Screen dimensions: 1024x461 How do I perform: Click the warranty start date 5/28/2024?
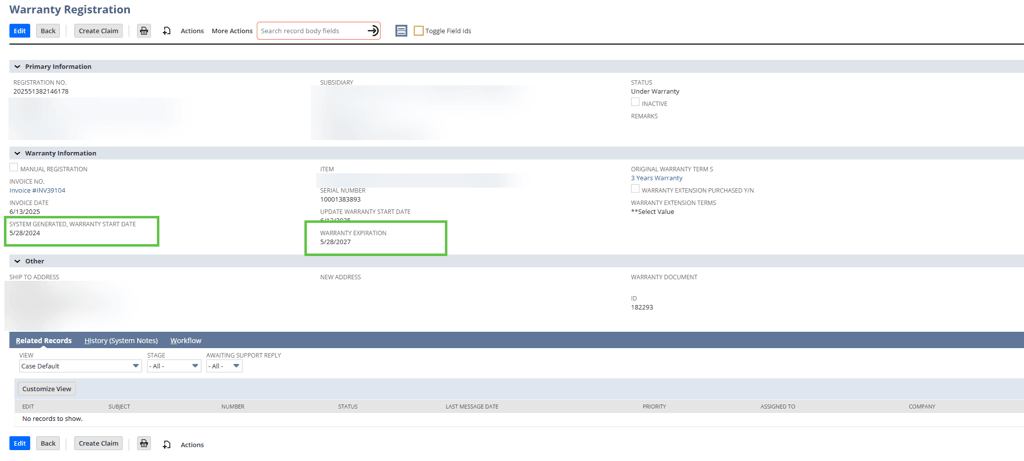pos(25,233)
